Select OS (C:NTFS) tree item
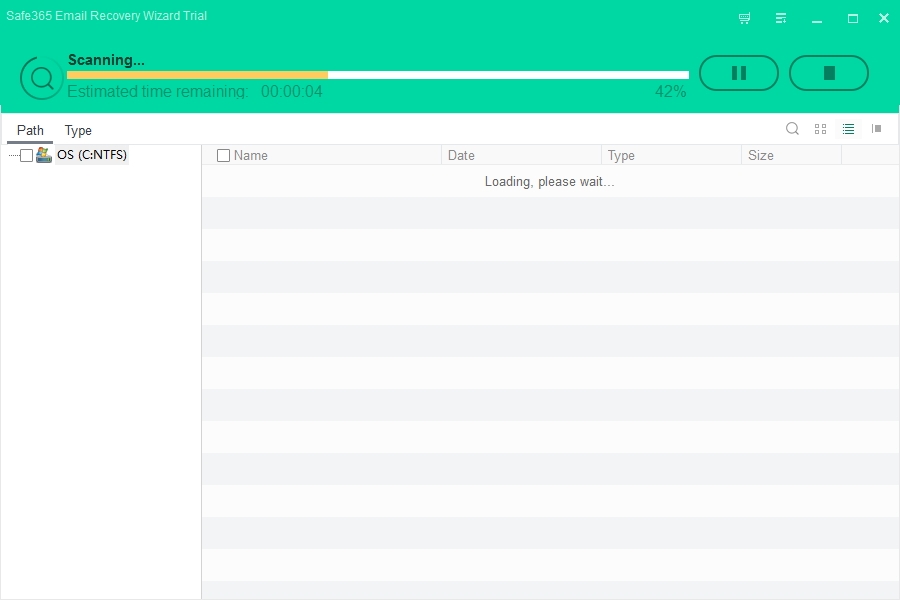 92,155
